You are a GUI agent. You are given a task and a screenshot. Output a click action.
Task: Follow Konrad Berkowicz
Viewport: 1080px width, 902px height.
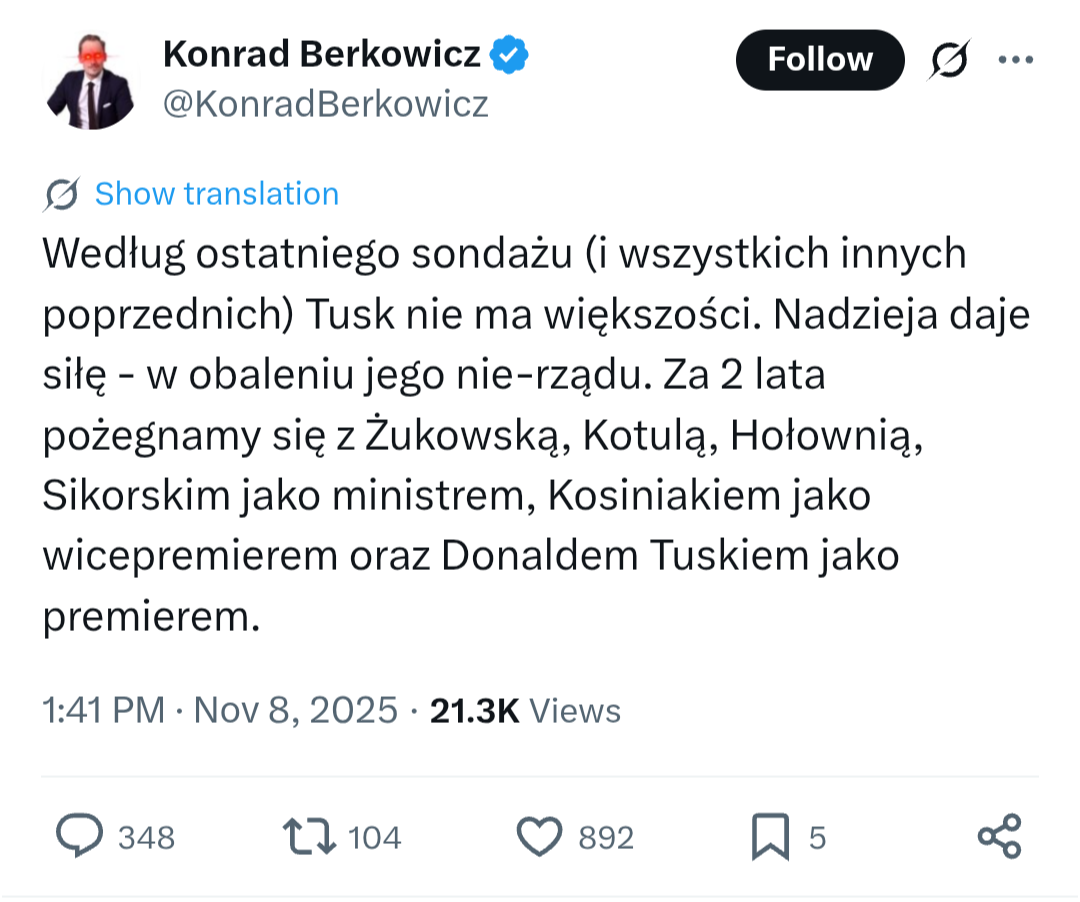pyautogui.click(x=819, y=61)
